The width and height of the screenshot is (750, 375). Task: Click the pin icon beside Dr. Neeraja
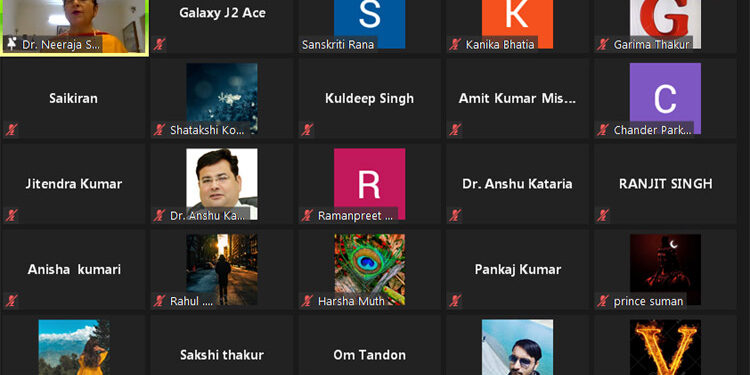pyautogui.click(x=12, y=44)
